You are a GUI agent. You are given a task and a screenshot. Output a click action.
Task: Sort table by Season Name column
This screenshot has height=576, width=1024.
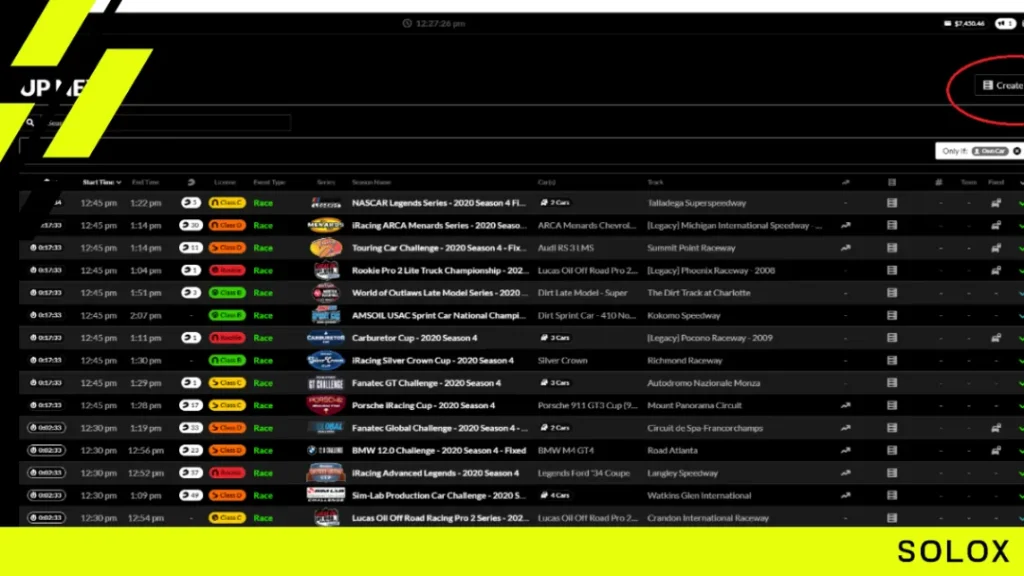372,182
